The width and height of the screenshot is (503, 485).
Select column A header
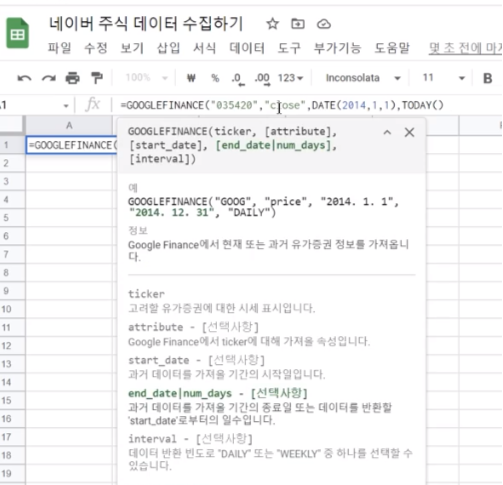[x=69, y=126]
